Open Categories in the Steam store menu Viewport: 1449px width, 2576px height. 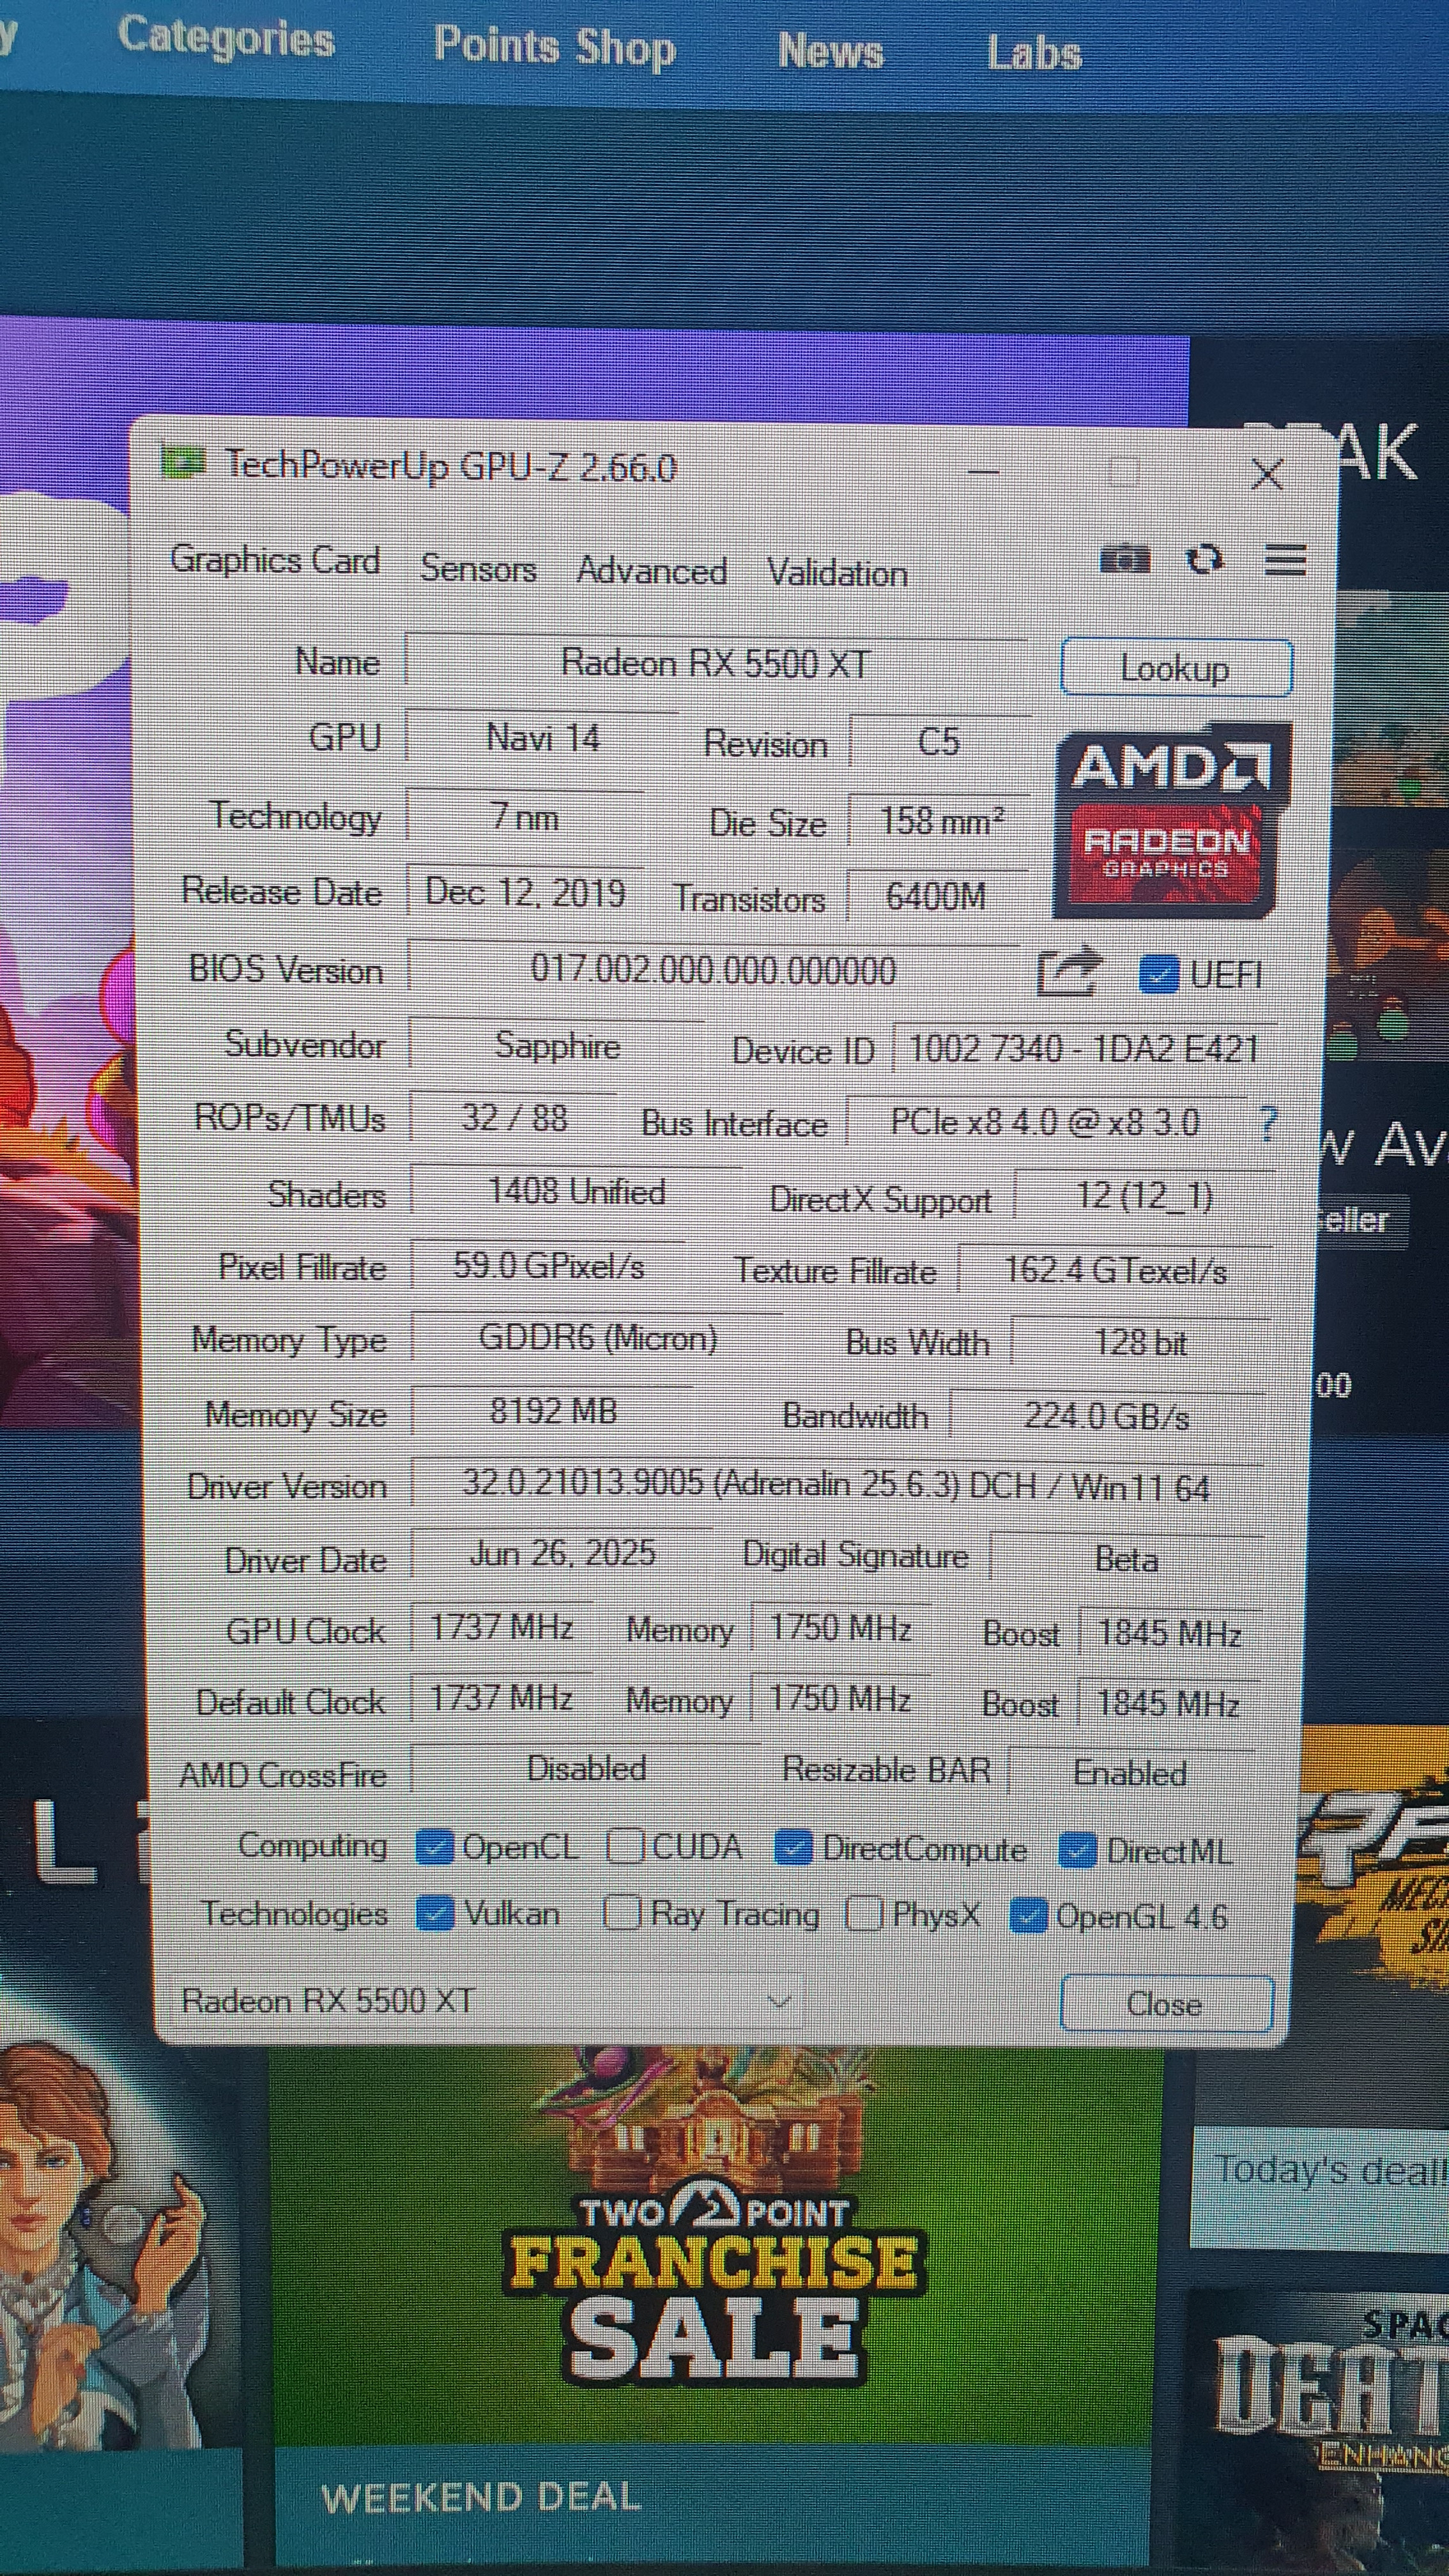[x=226, y=38]
